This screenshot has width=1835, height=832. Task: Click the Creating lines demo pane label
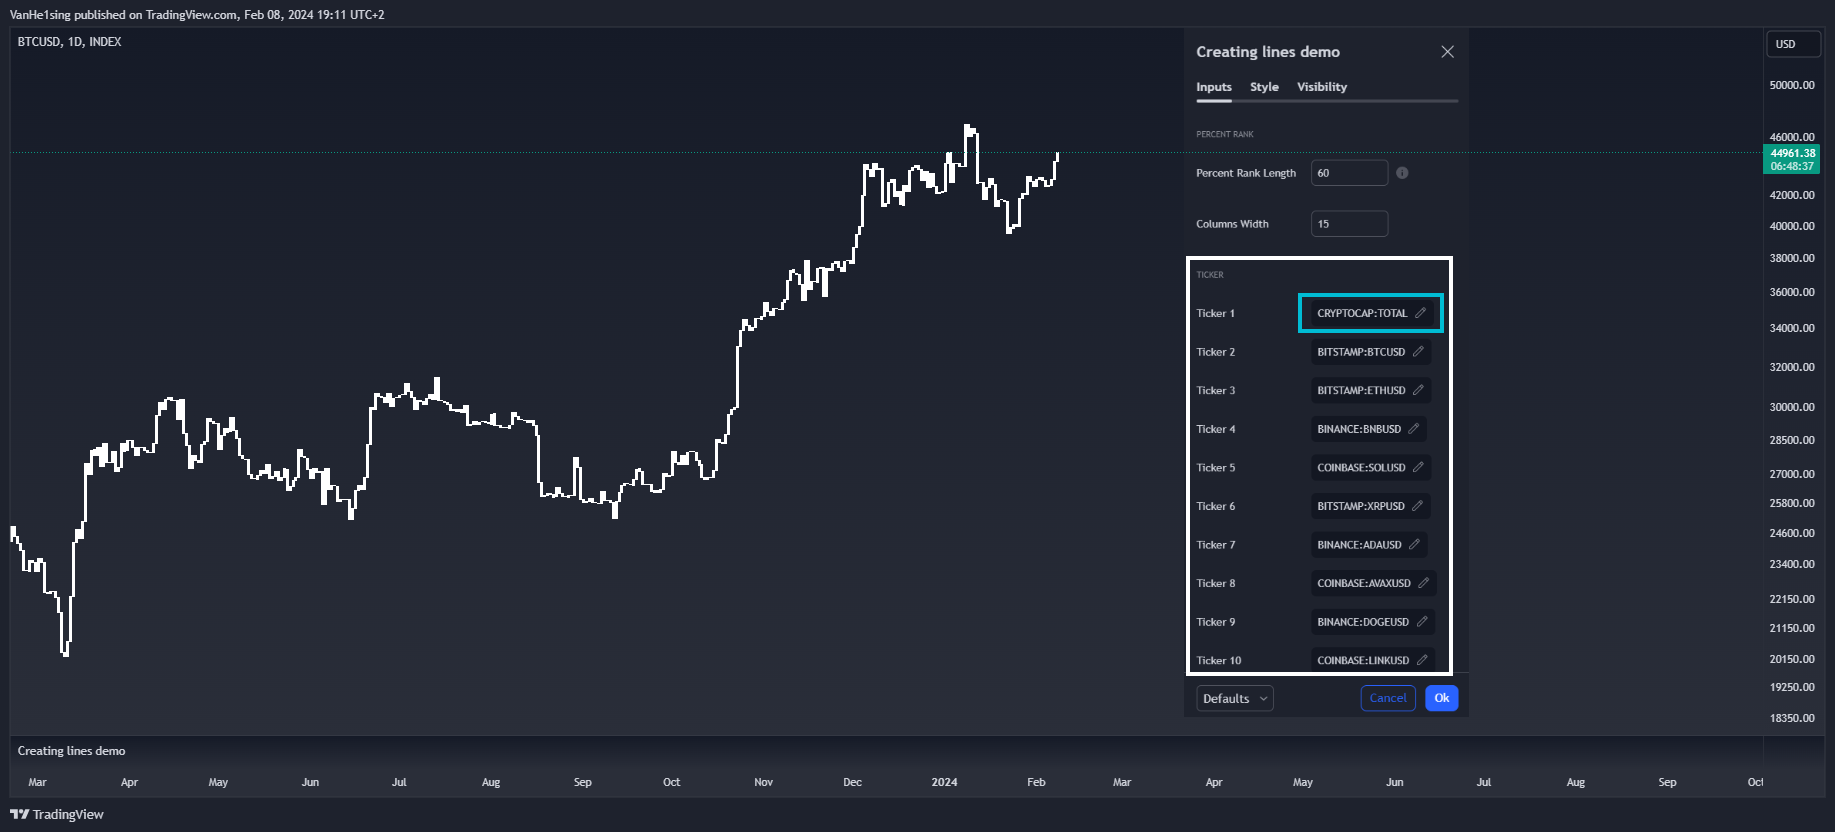coord(72,751)
